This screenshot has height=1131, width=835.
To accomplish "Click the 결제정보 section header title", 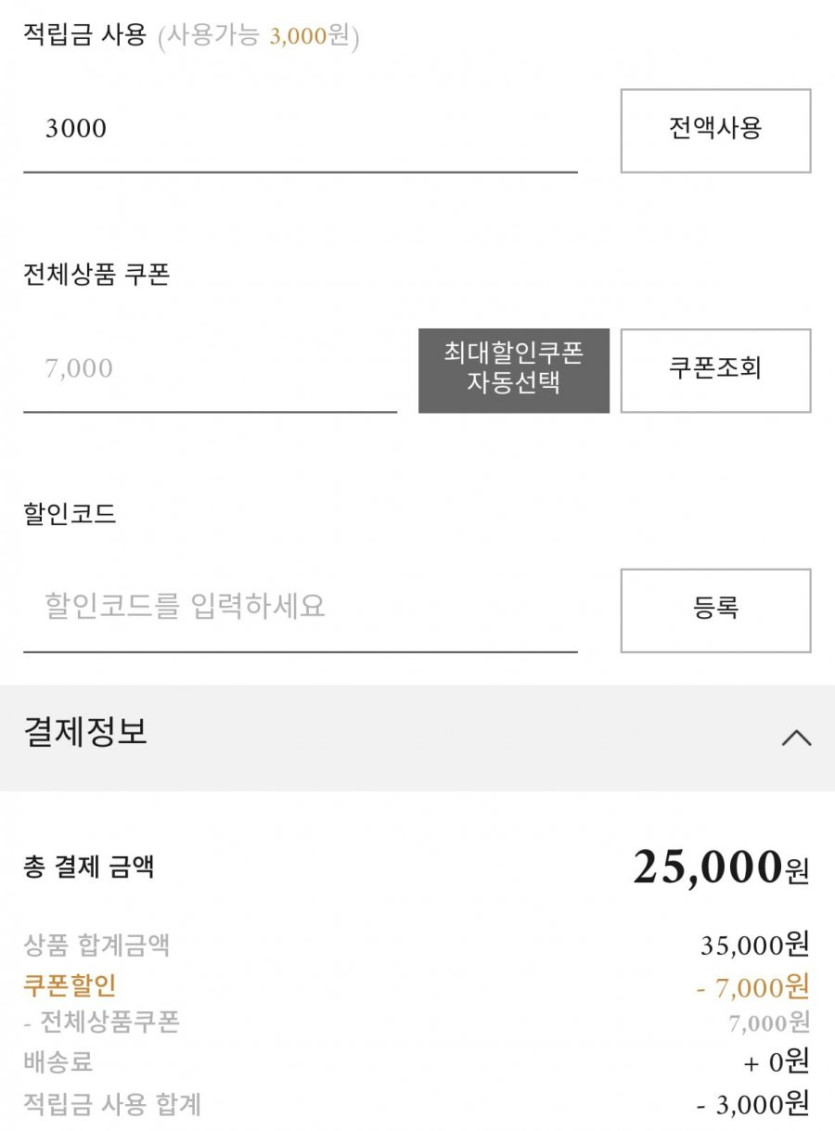I will click(x=86, y=732).
